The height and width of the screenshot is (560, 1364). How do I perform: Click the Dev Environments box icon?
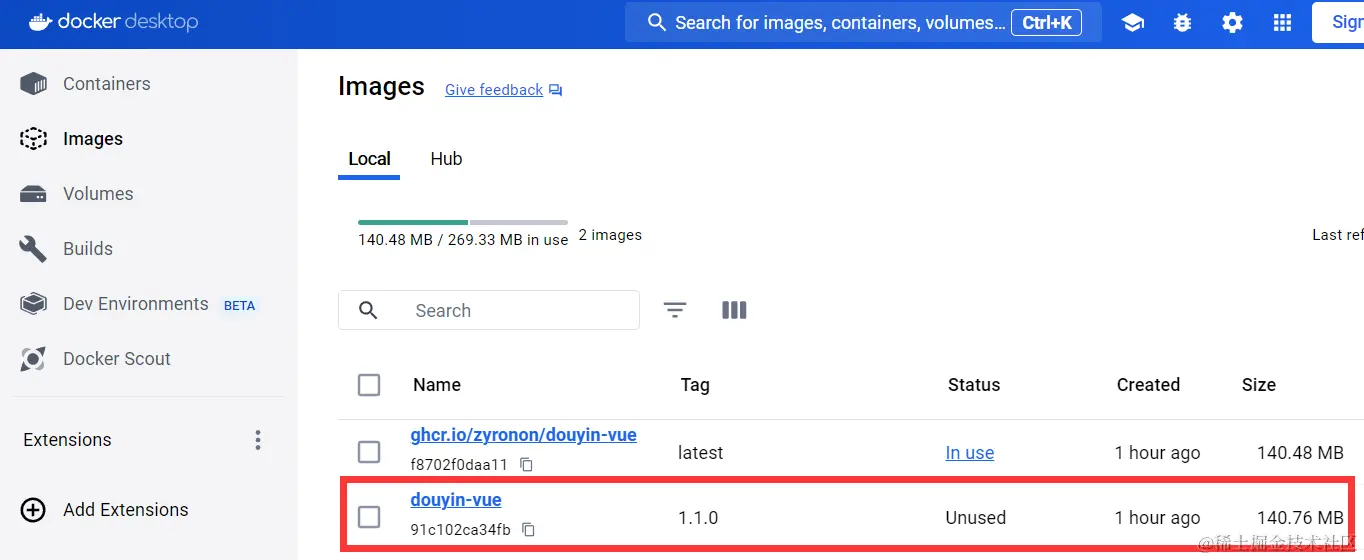pos(34,304)
